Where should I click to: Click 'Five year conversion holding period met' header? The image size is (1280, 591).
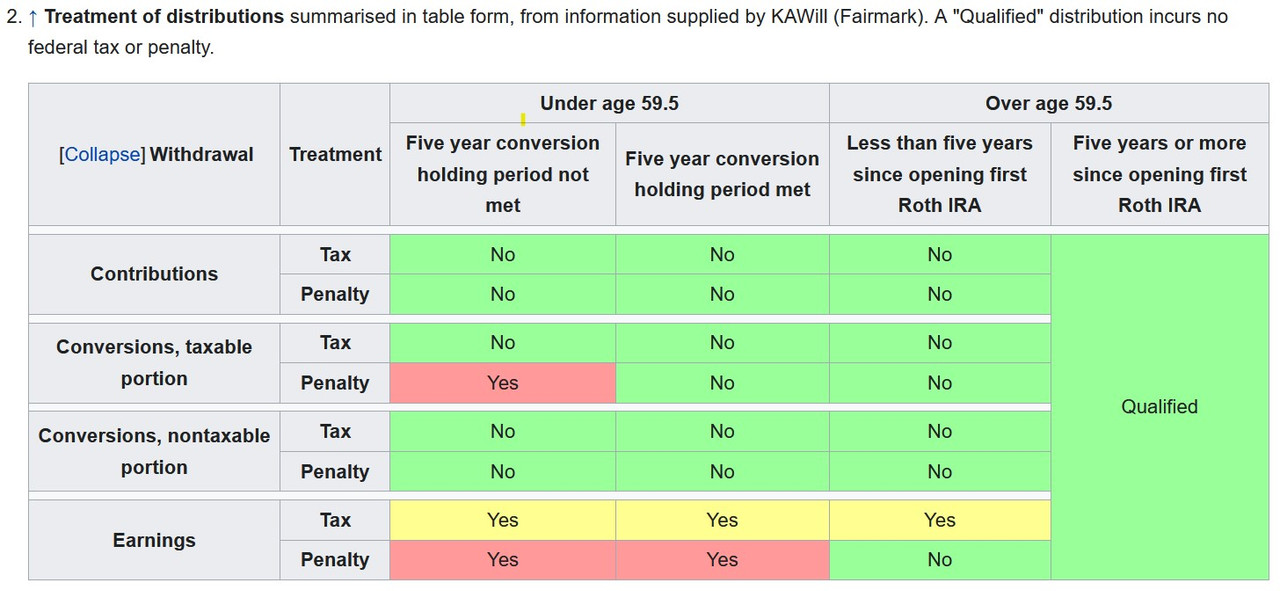[722, 174]
